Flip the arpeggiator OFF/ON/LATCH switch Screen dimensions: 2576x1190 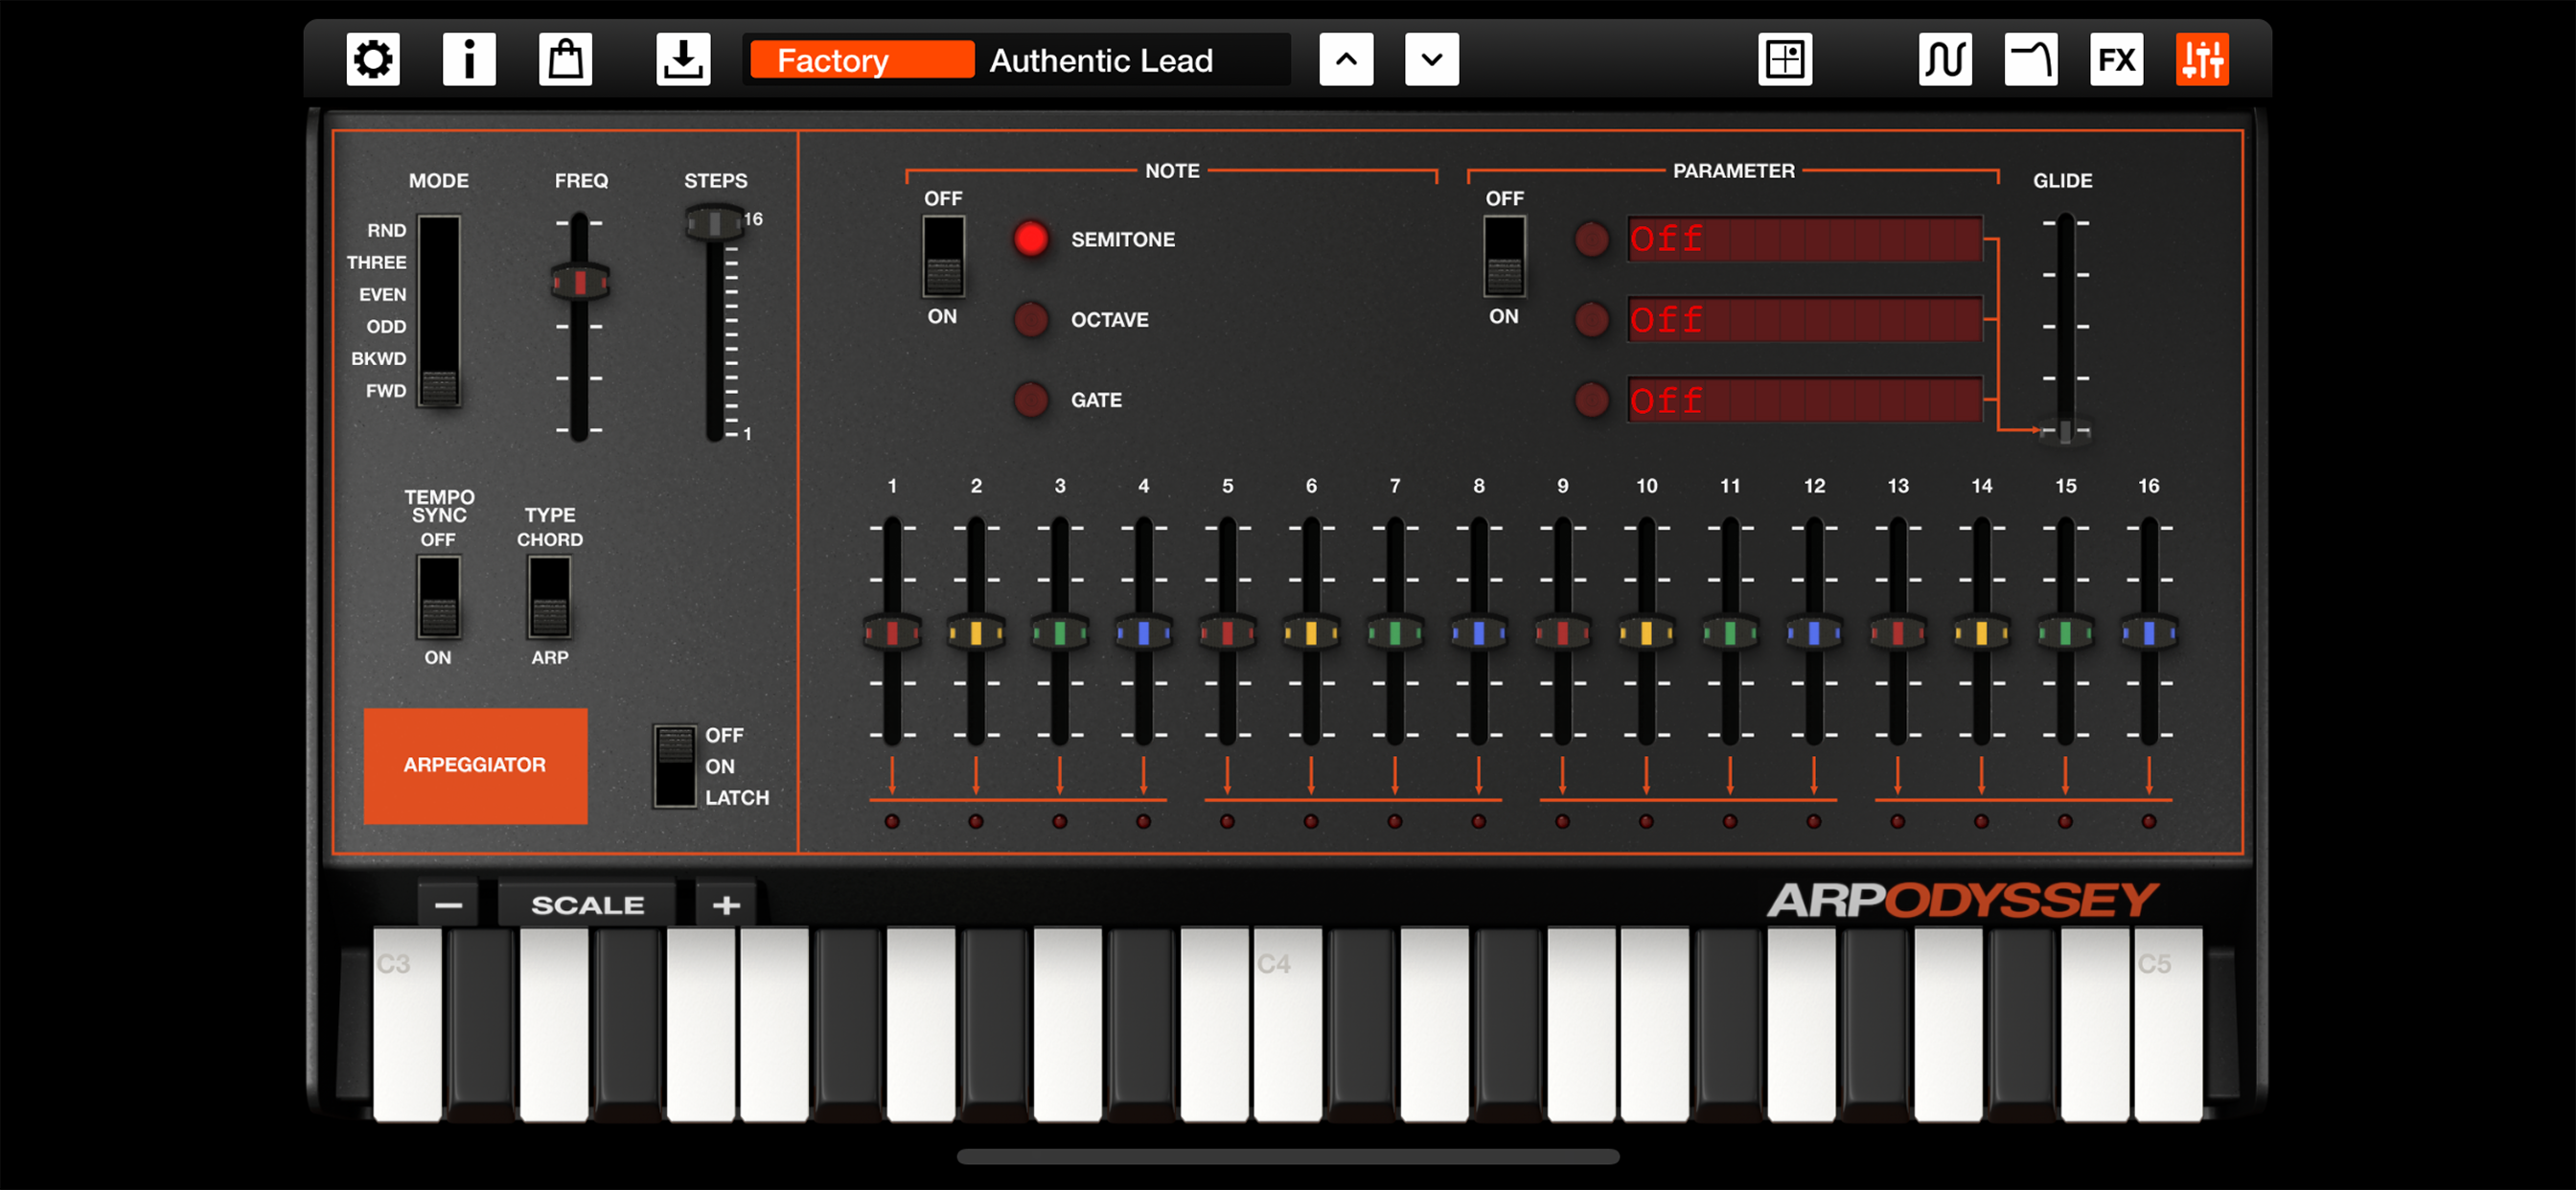click(675, 766)
